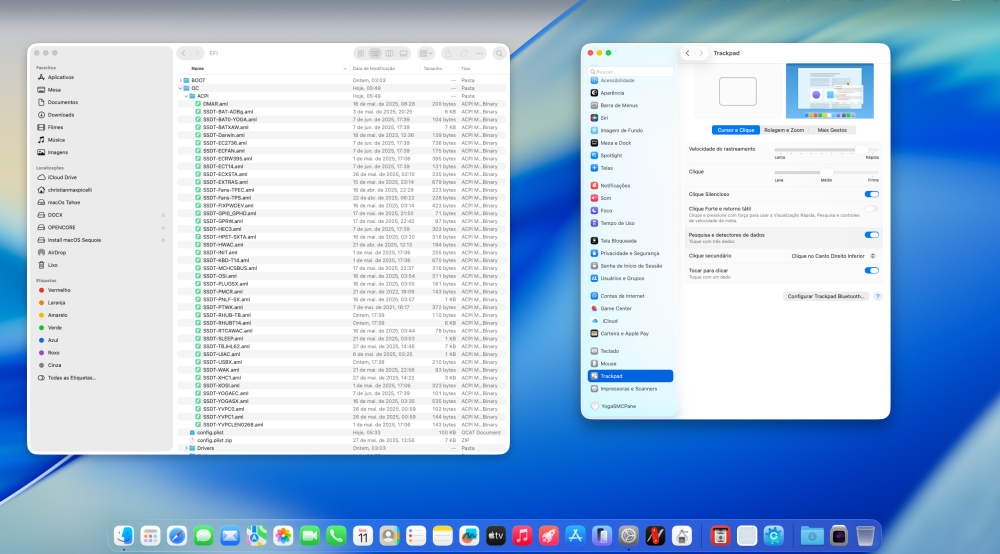Open Apple TV from the Dock
The image size is (1000, 554).
click(x=496, y=536)
